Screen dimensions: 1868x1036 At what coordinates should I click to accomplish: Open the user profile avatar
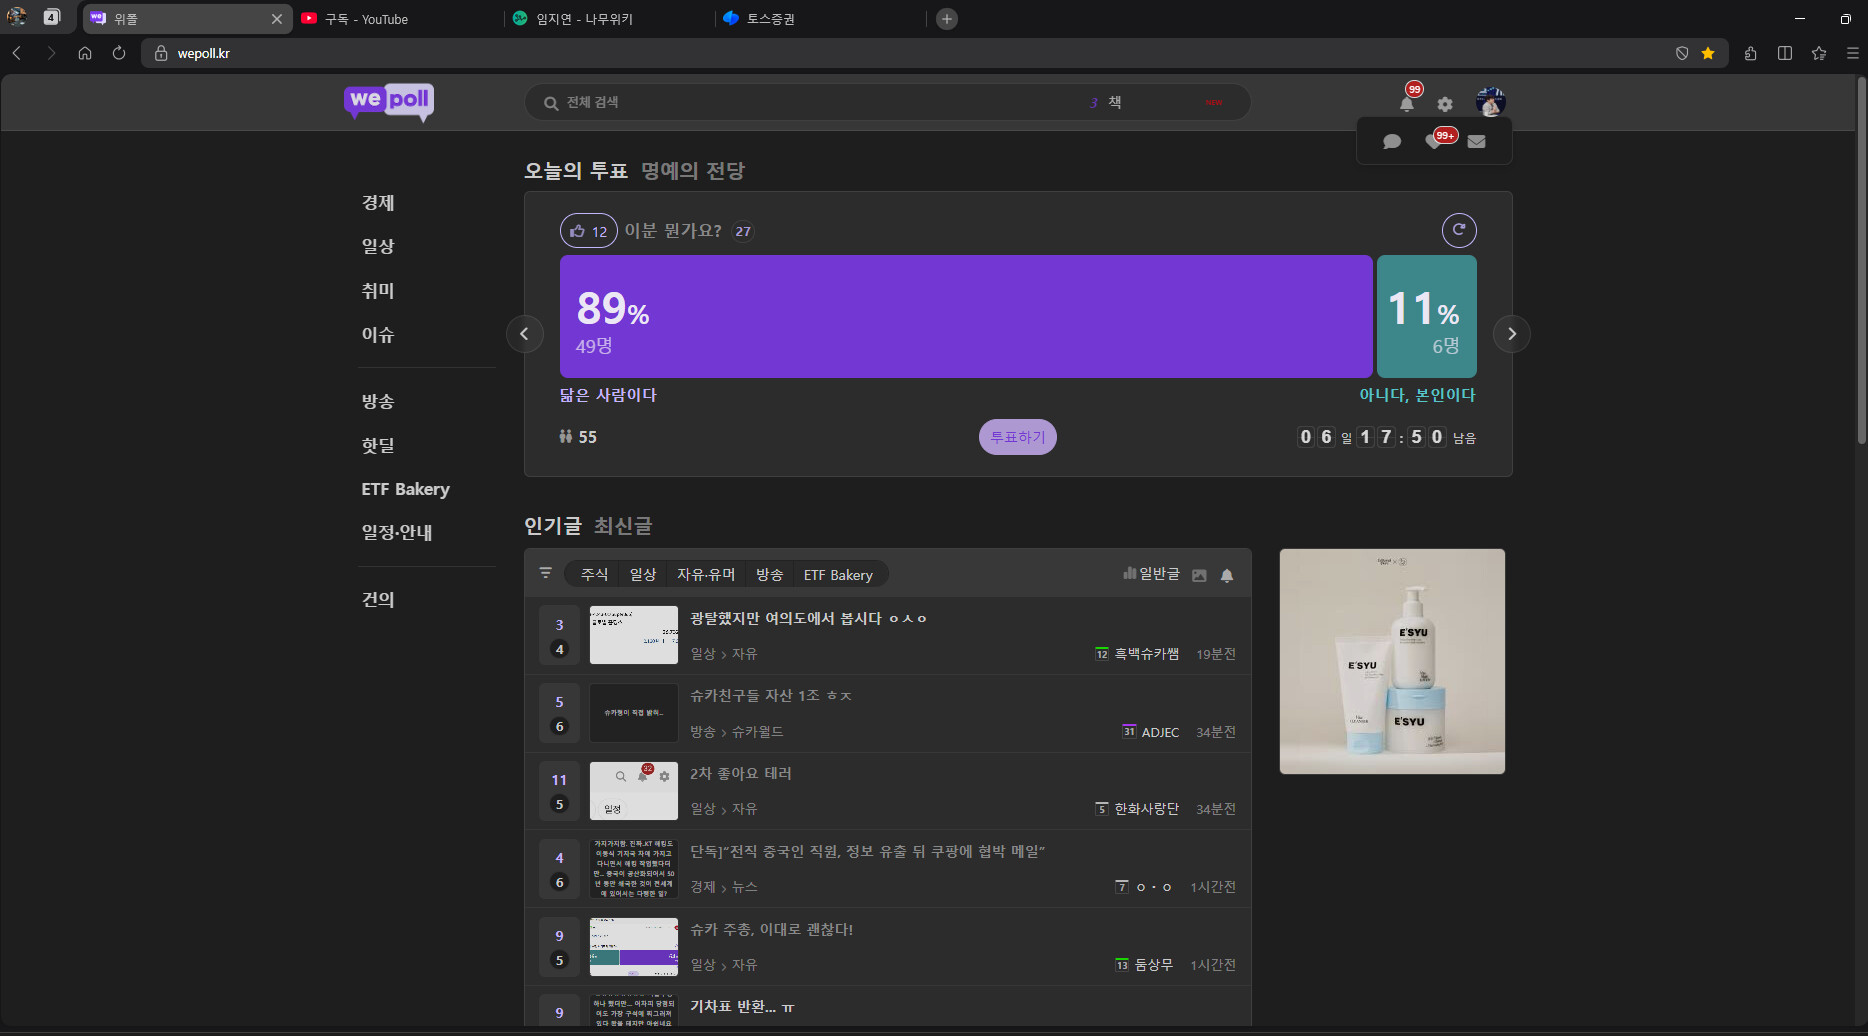[1490, 102]
